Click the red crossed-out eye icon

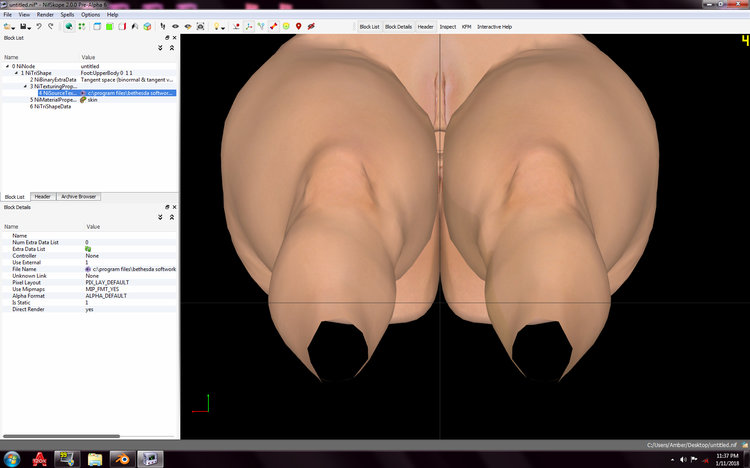(x=311, y=27)
